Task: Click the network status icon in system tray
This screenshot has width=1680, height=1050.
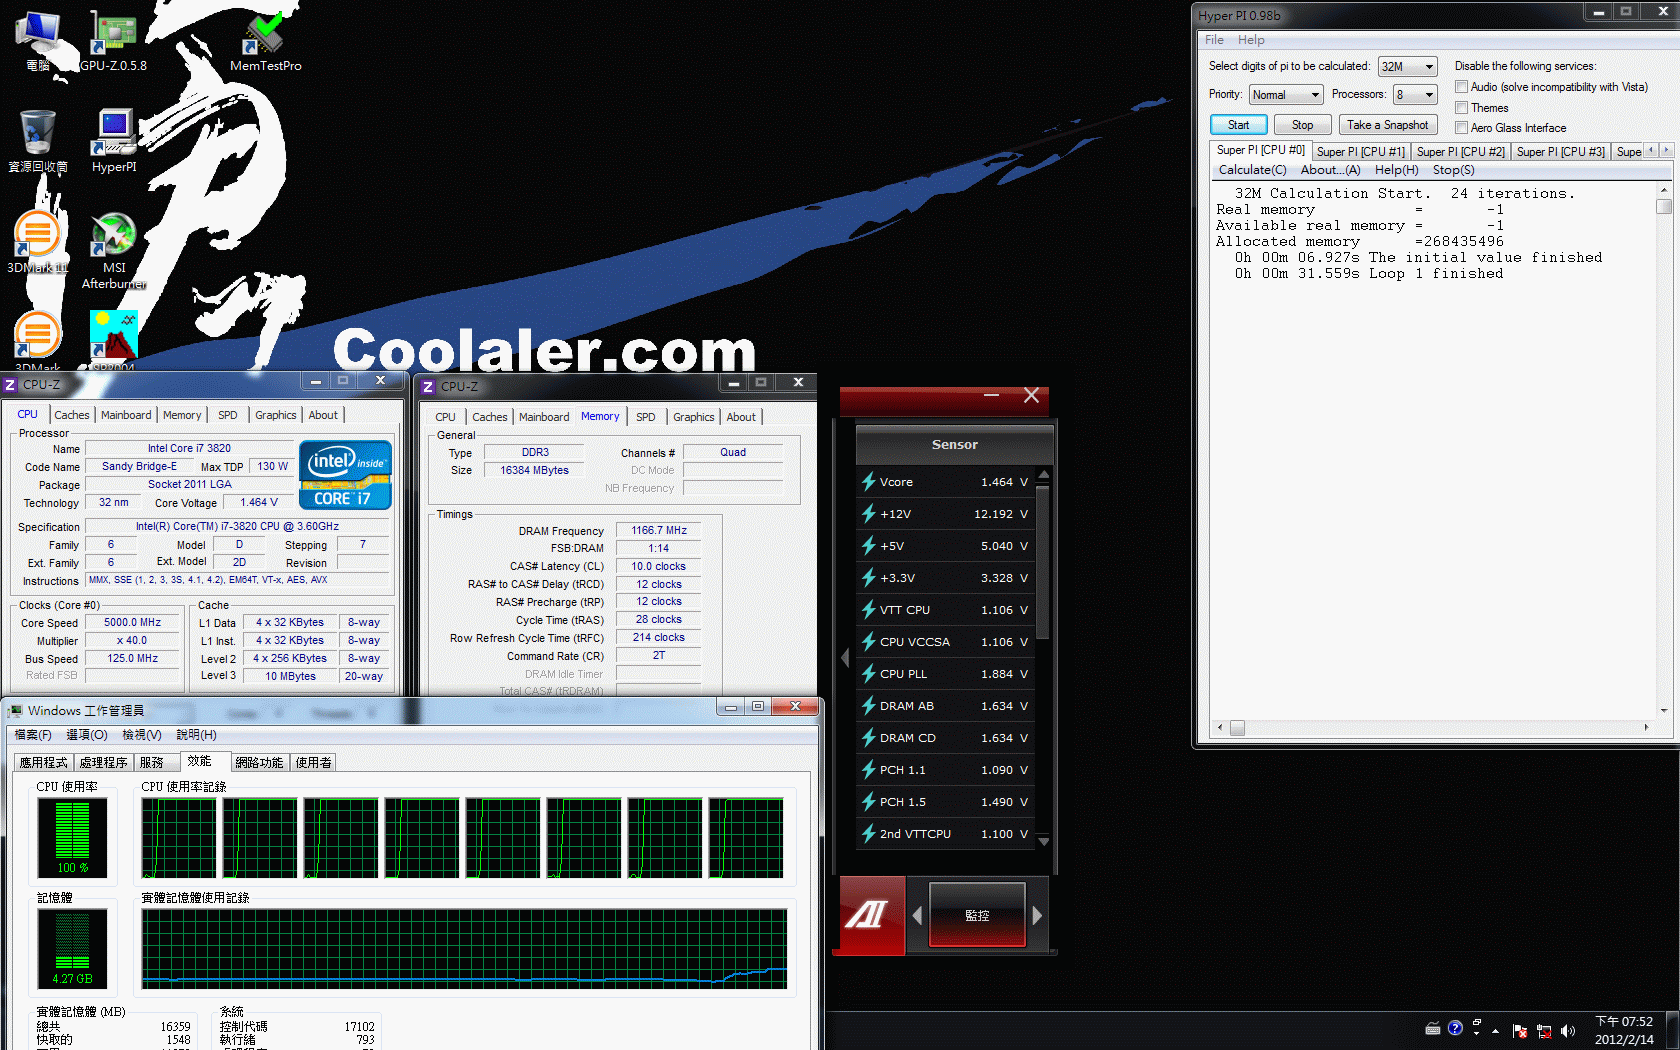Action: [1544, 1031]
